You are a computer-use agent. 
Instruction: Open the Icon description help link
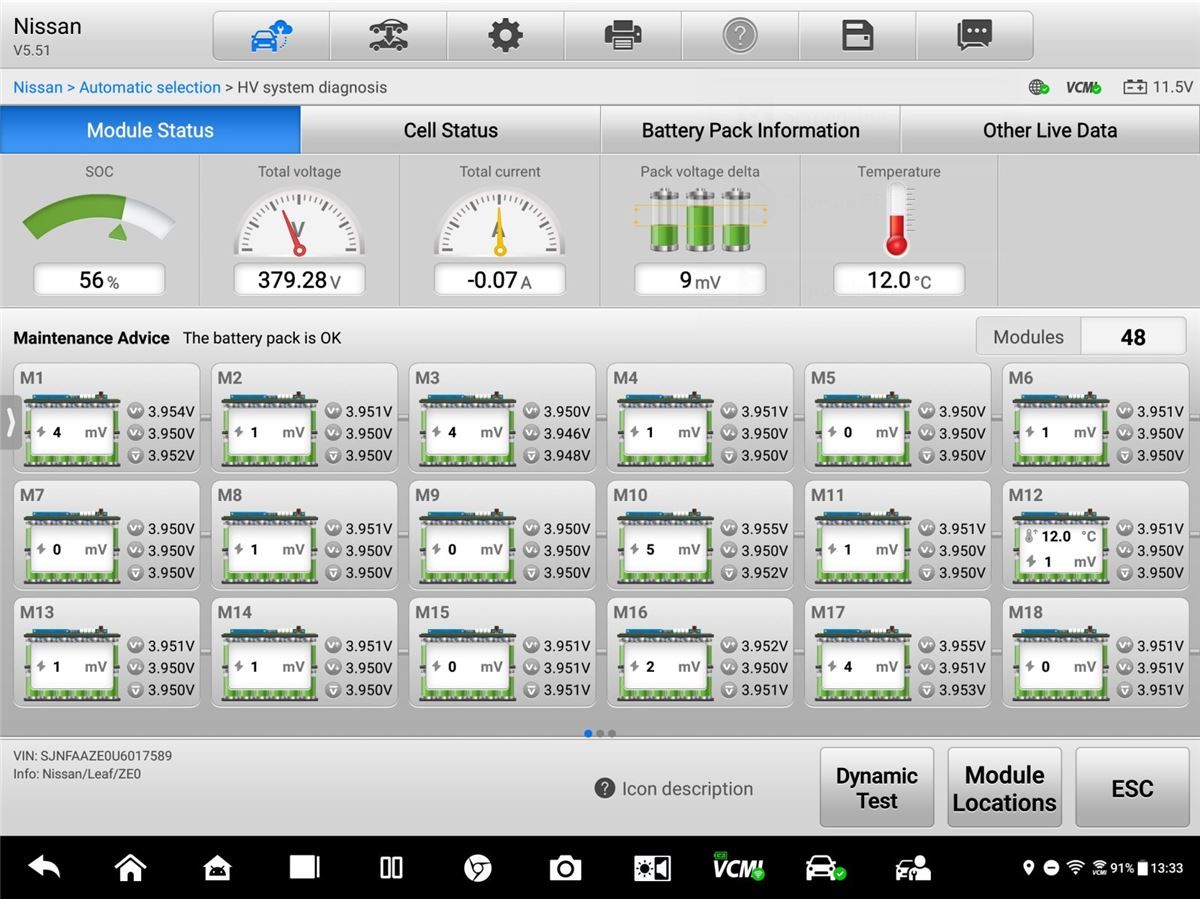(673, 789)
